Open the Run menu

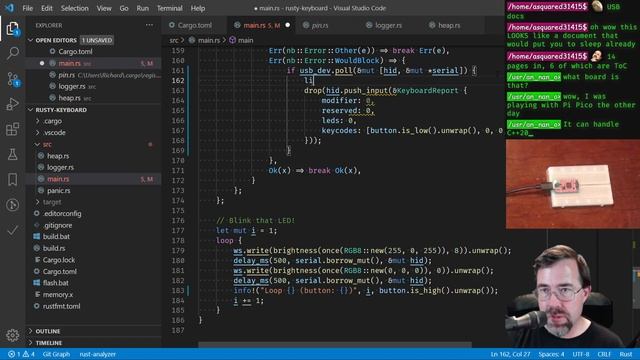click(142, 8)
